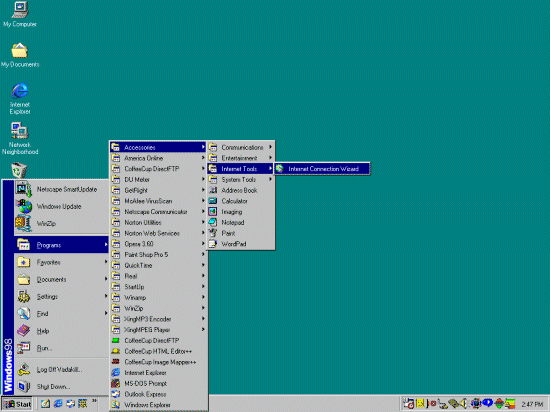Open Windows Explorer from Programs

[158, 405]
